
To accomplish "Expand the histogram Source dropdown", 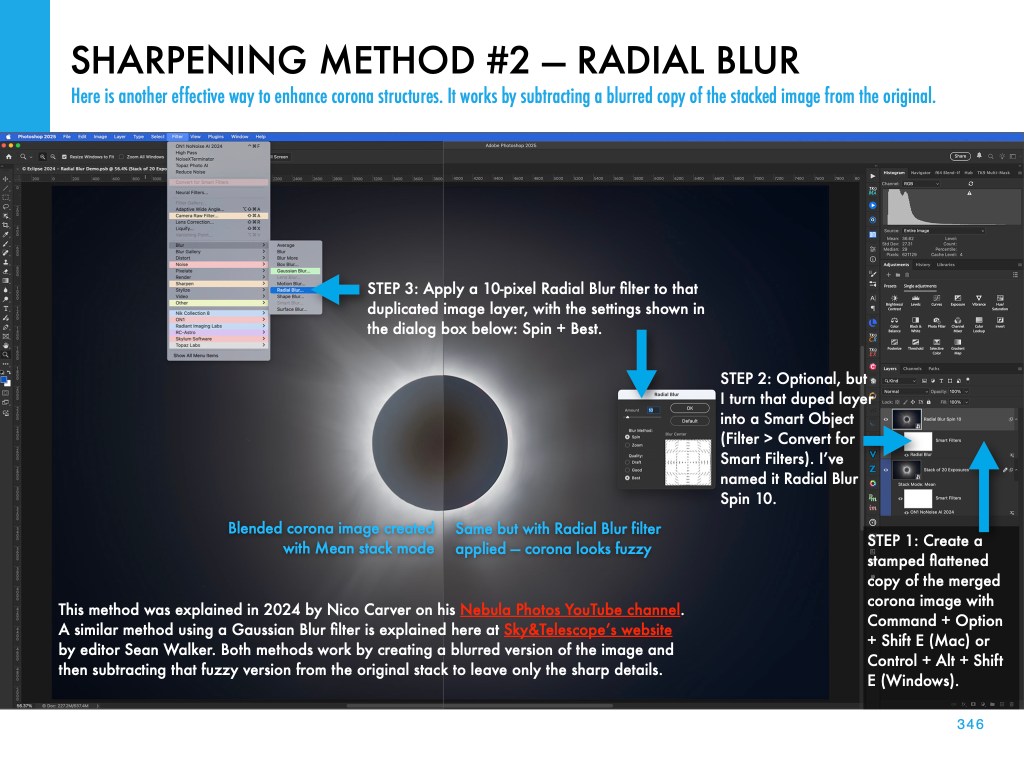I will 945,231.
